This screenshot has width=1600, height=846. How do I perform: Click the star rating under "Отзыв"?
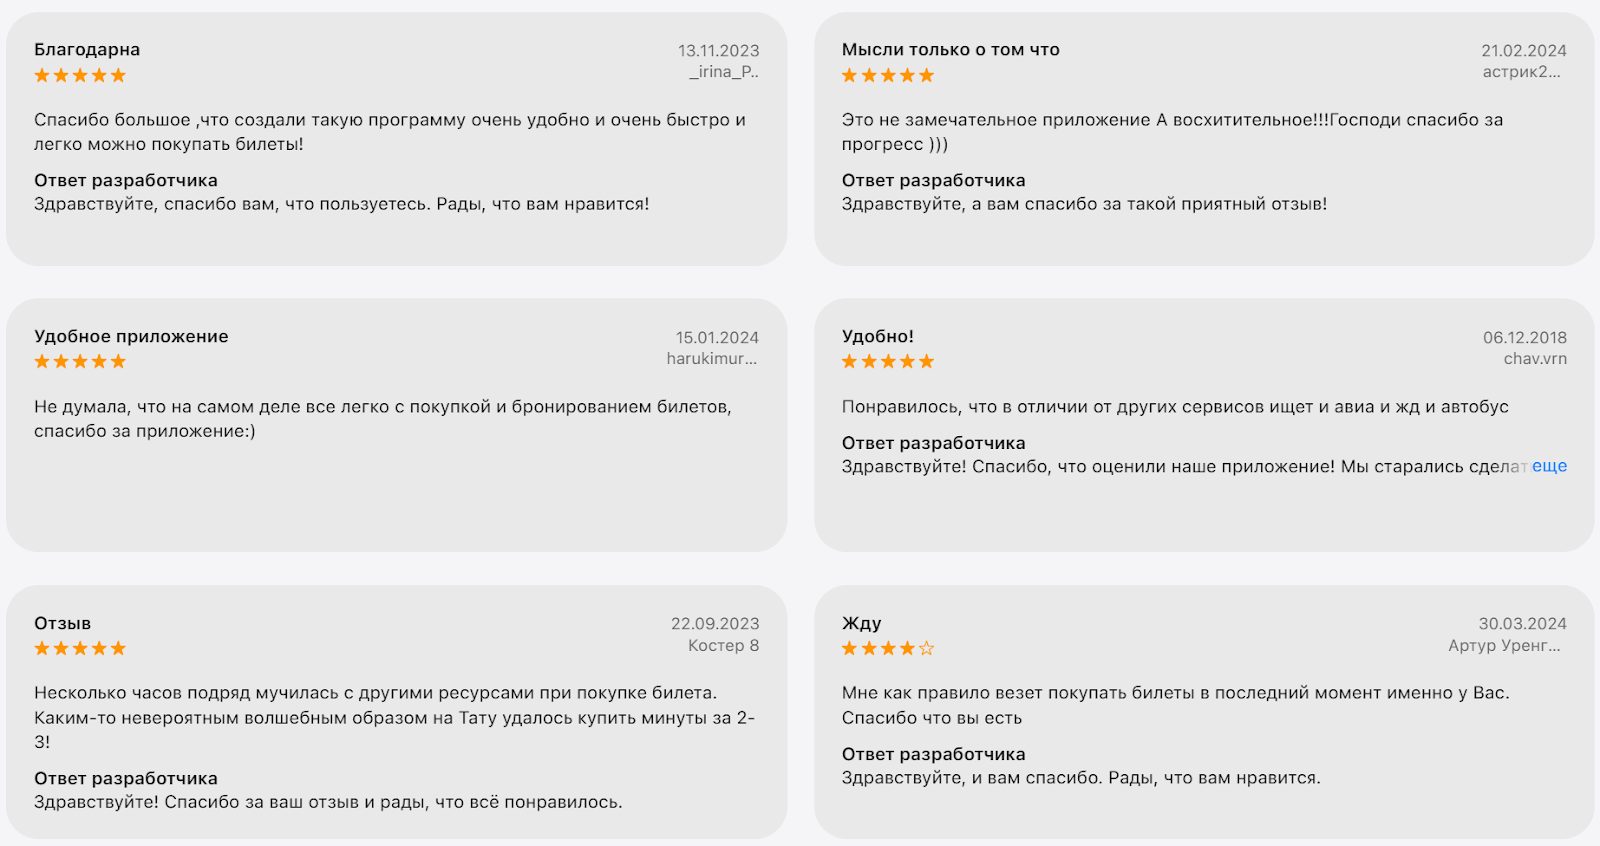(80, 648)
